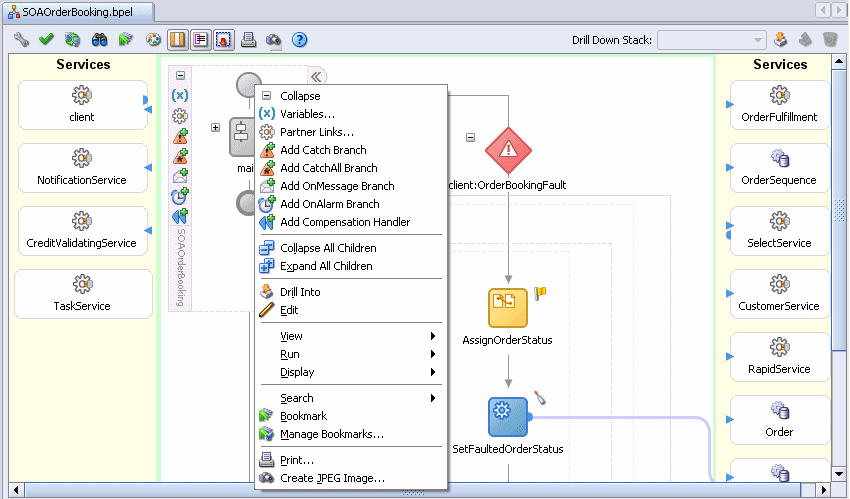
Task: Click compensation handler icon in scope strip
Action: (180, 216)
